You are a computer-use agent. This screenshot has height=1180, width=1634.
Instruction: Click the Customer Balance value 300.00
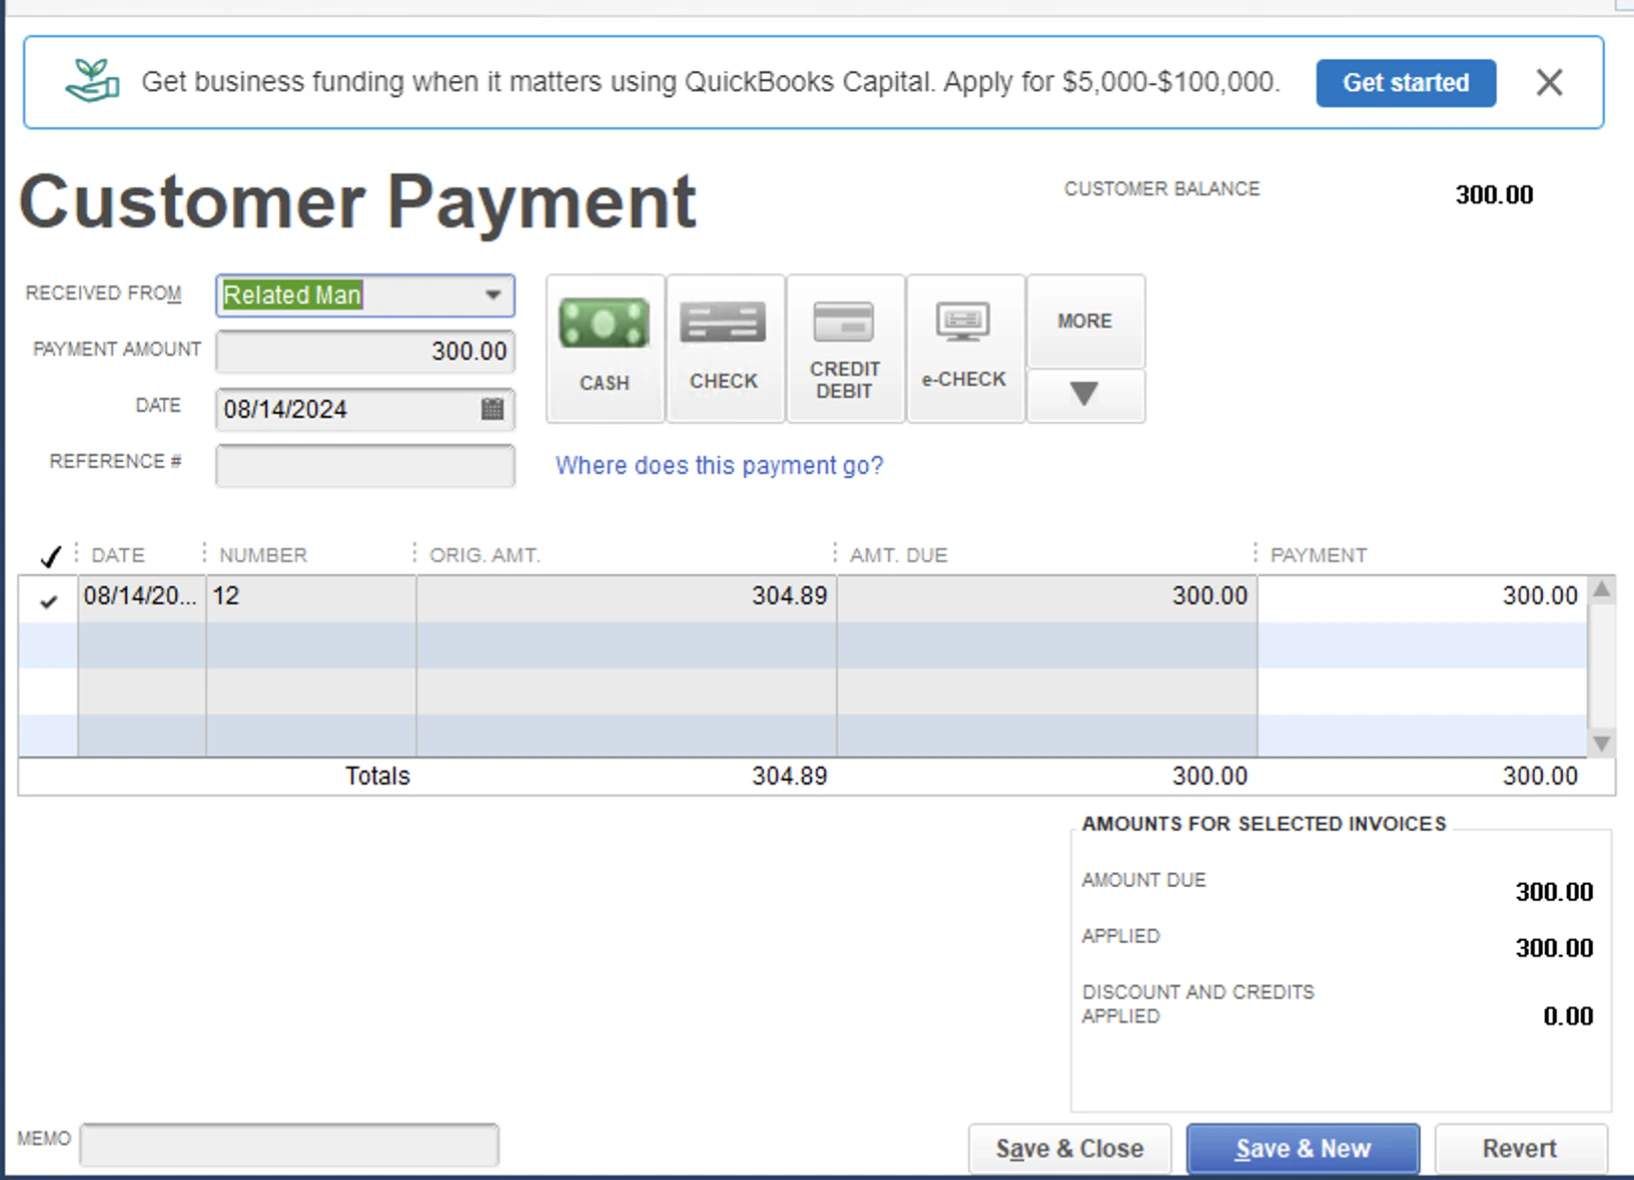tap(1494, 194)
